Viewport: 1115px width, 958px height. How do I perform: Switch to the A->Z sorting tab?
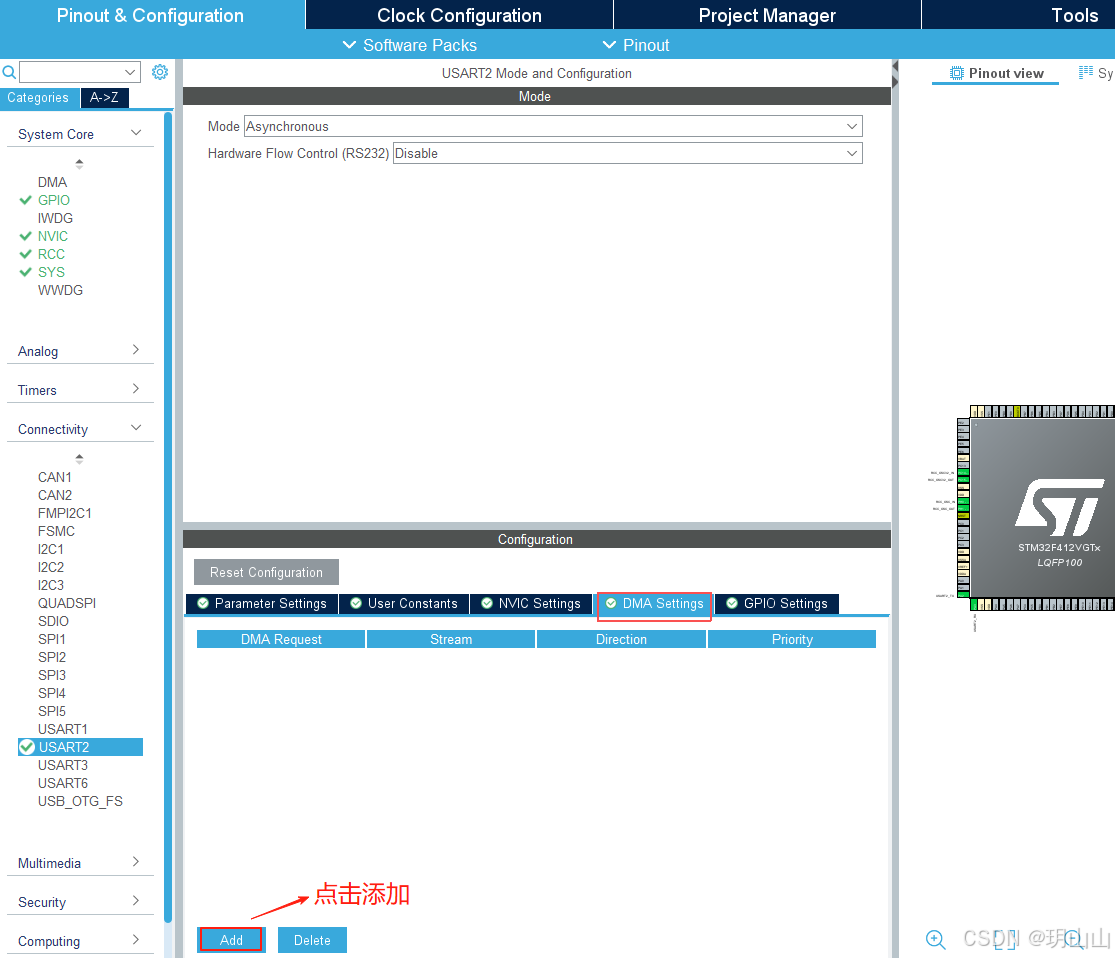pyautogui.click(x=105, y=97)
